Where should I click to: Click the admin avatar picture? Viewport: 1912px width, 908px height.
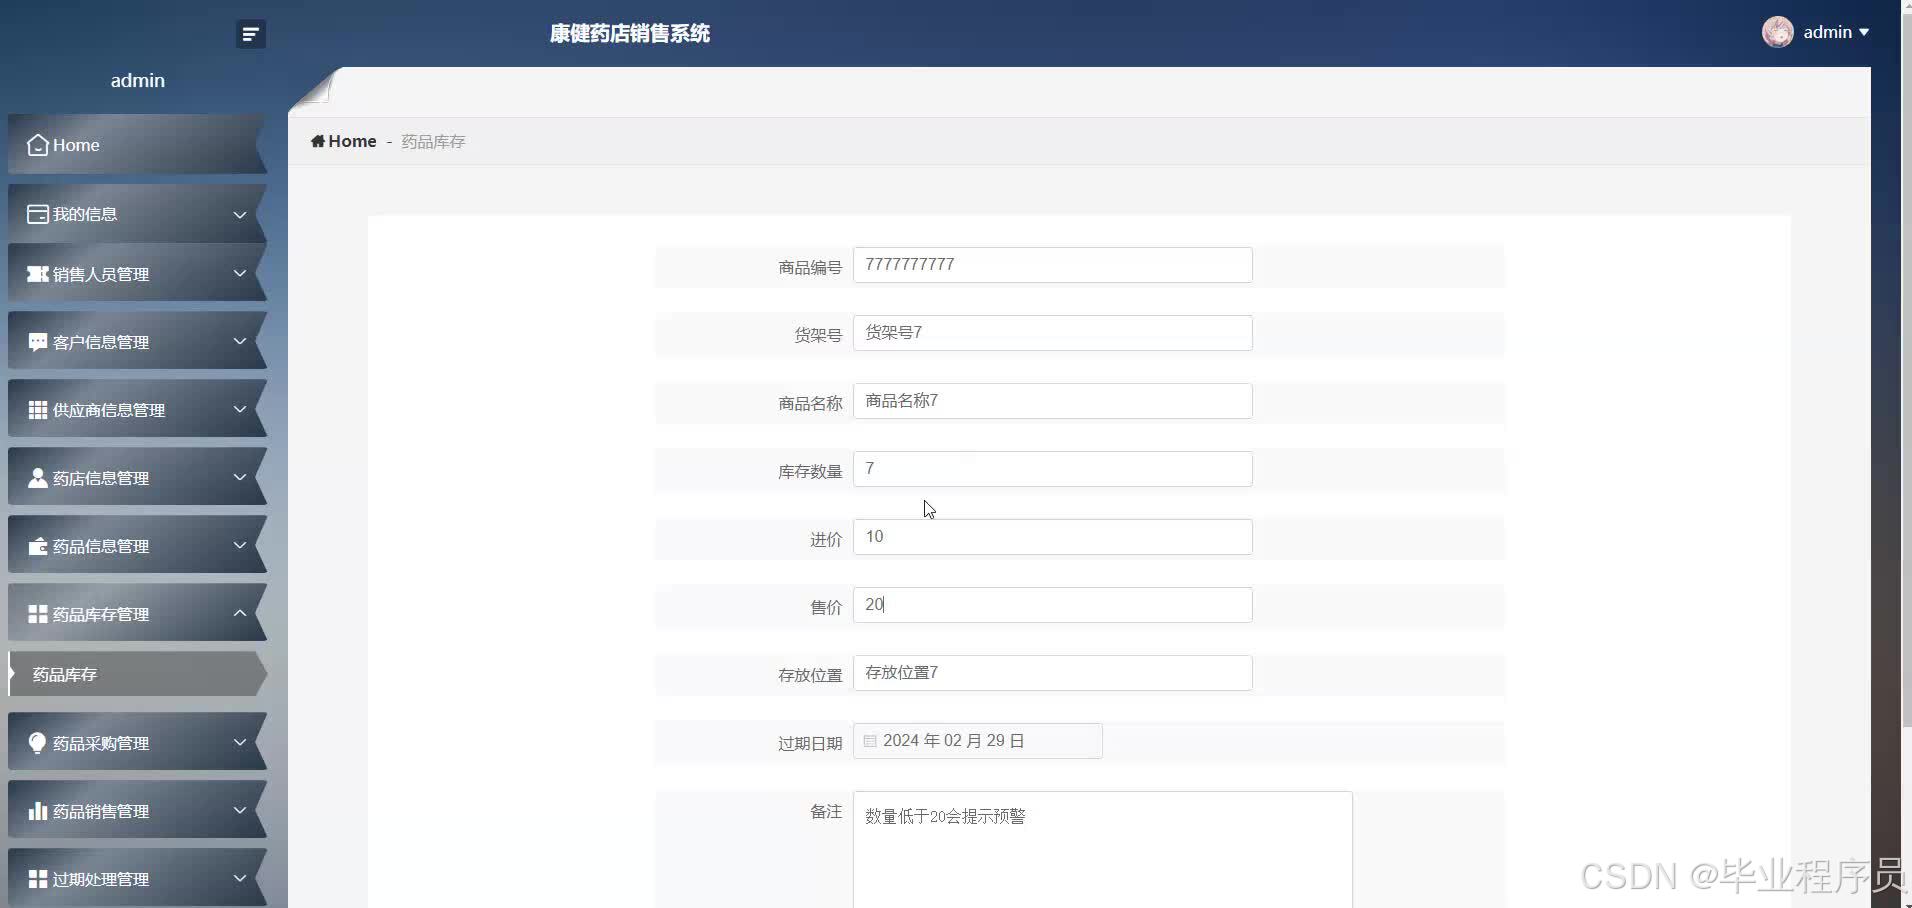pyautogui.click(x=1777, y=32)
